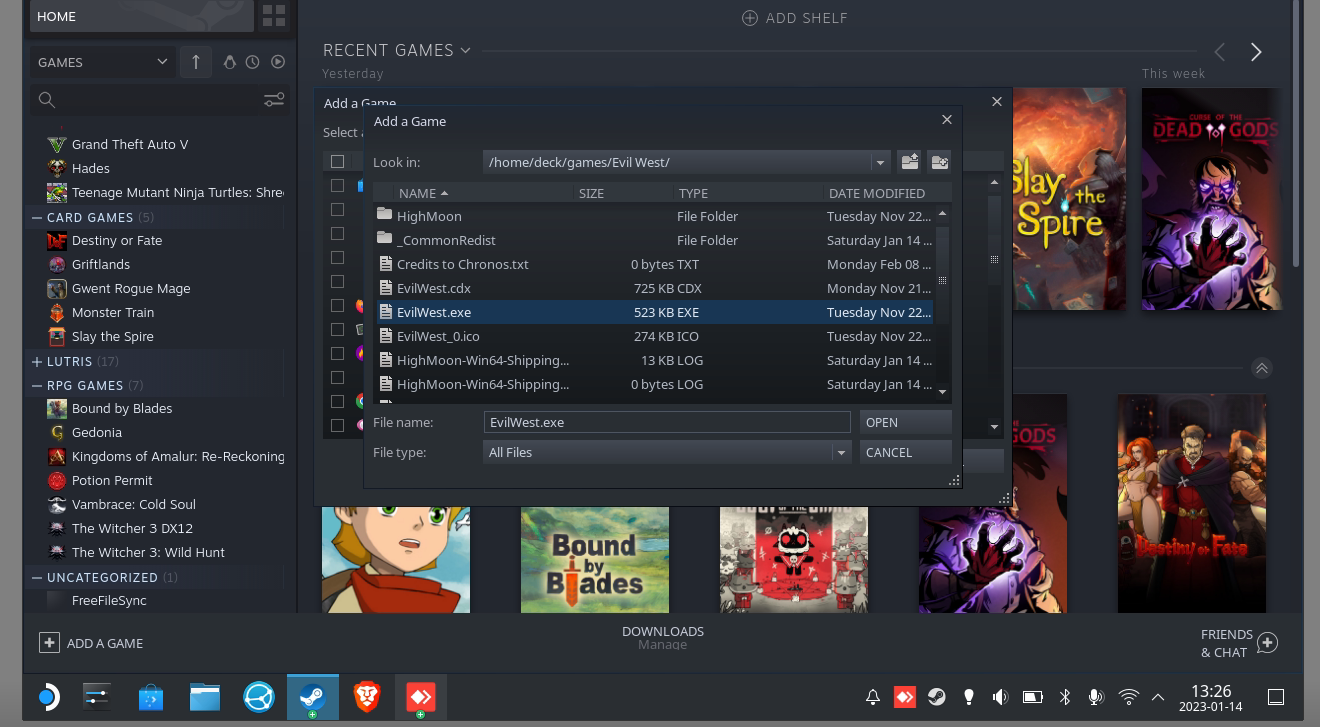Open the File type All Files dropdown
1320x727 pixels.
coord(667,452)
